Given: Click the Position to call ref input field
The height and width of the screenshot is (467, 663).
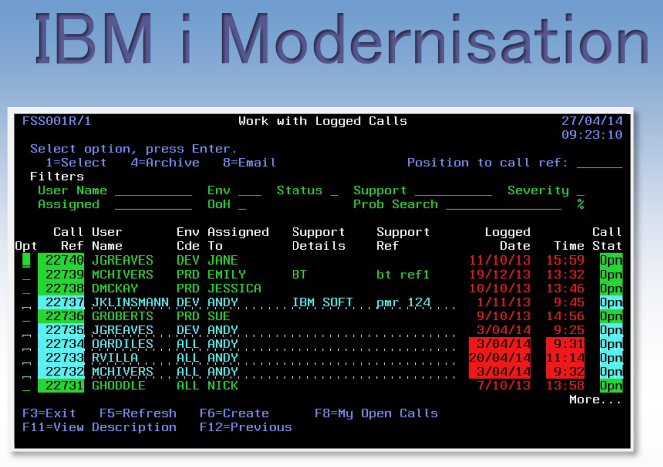Looking at the screenshot, I should coord(599,164).
